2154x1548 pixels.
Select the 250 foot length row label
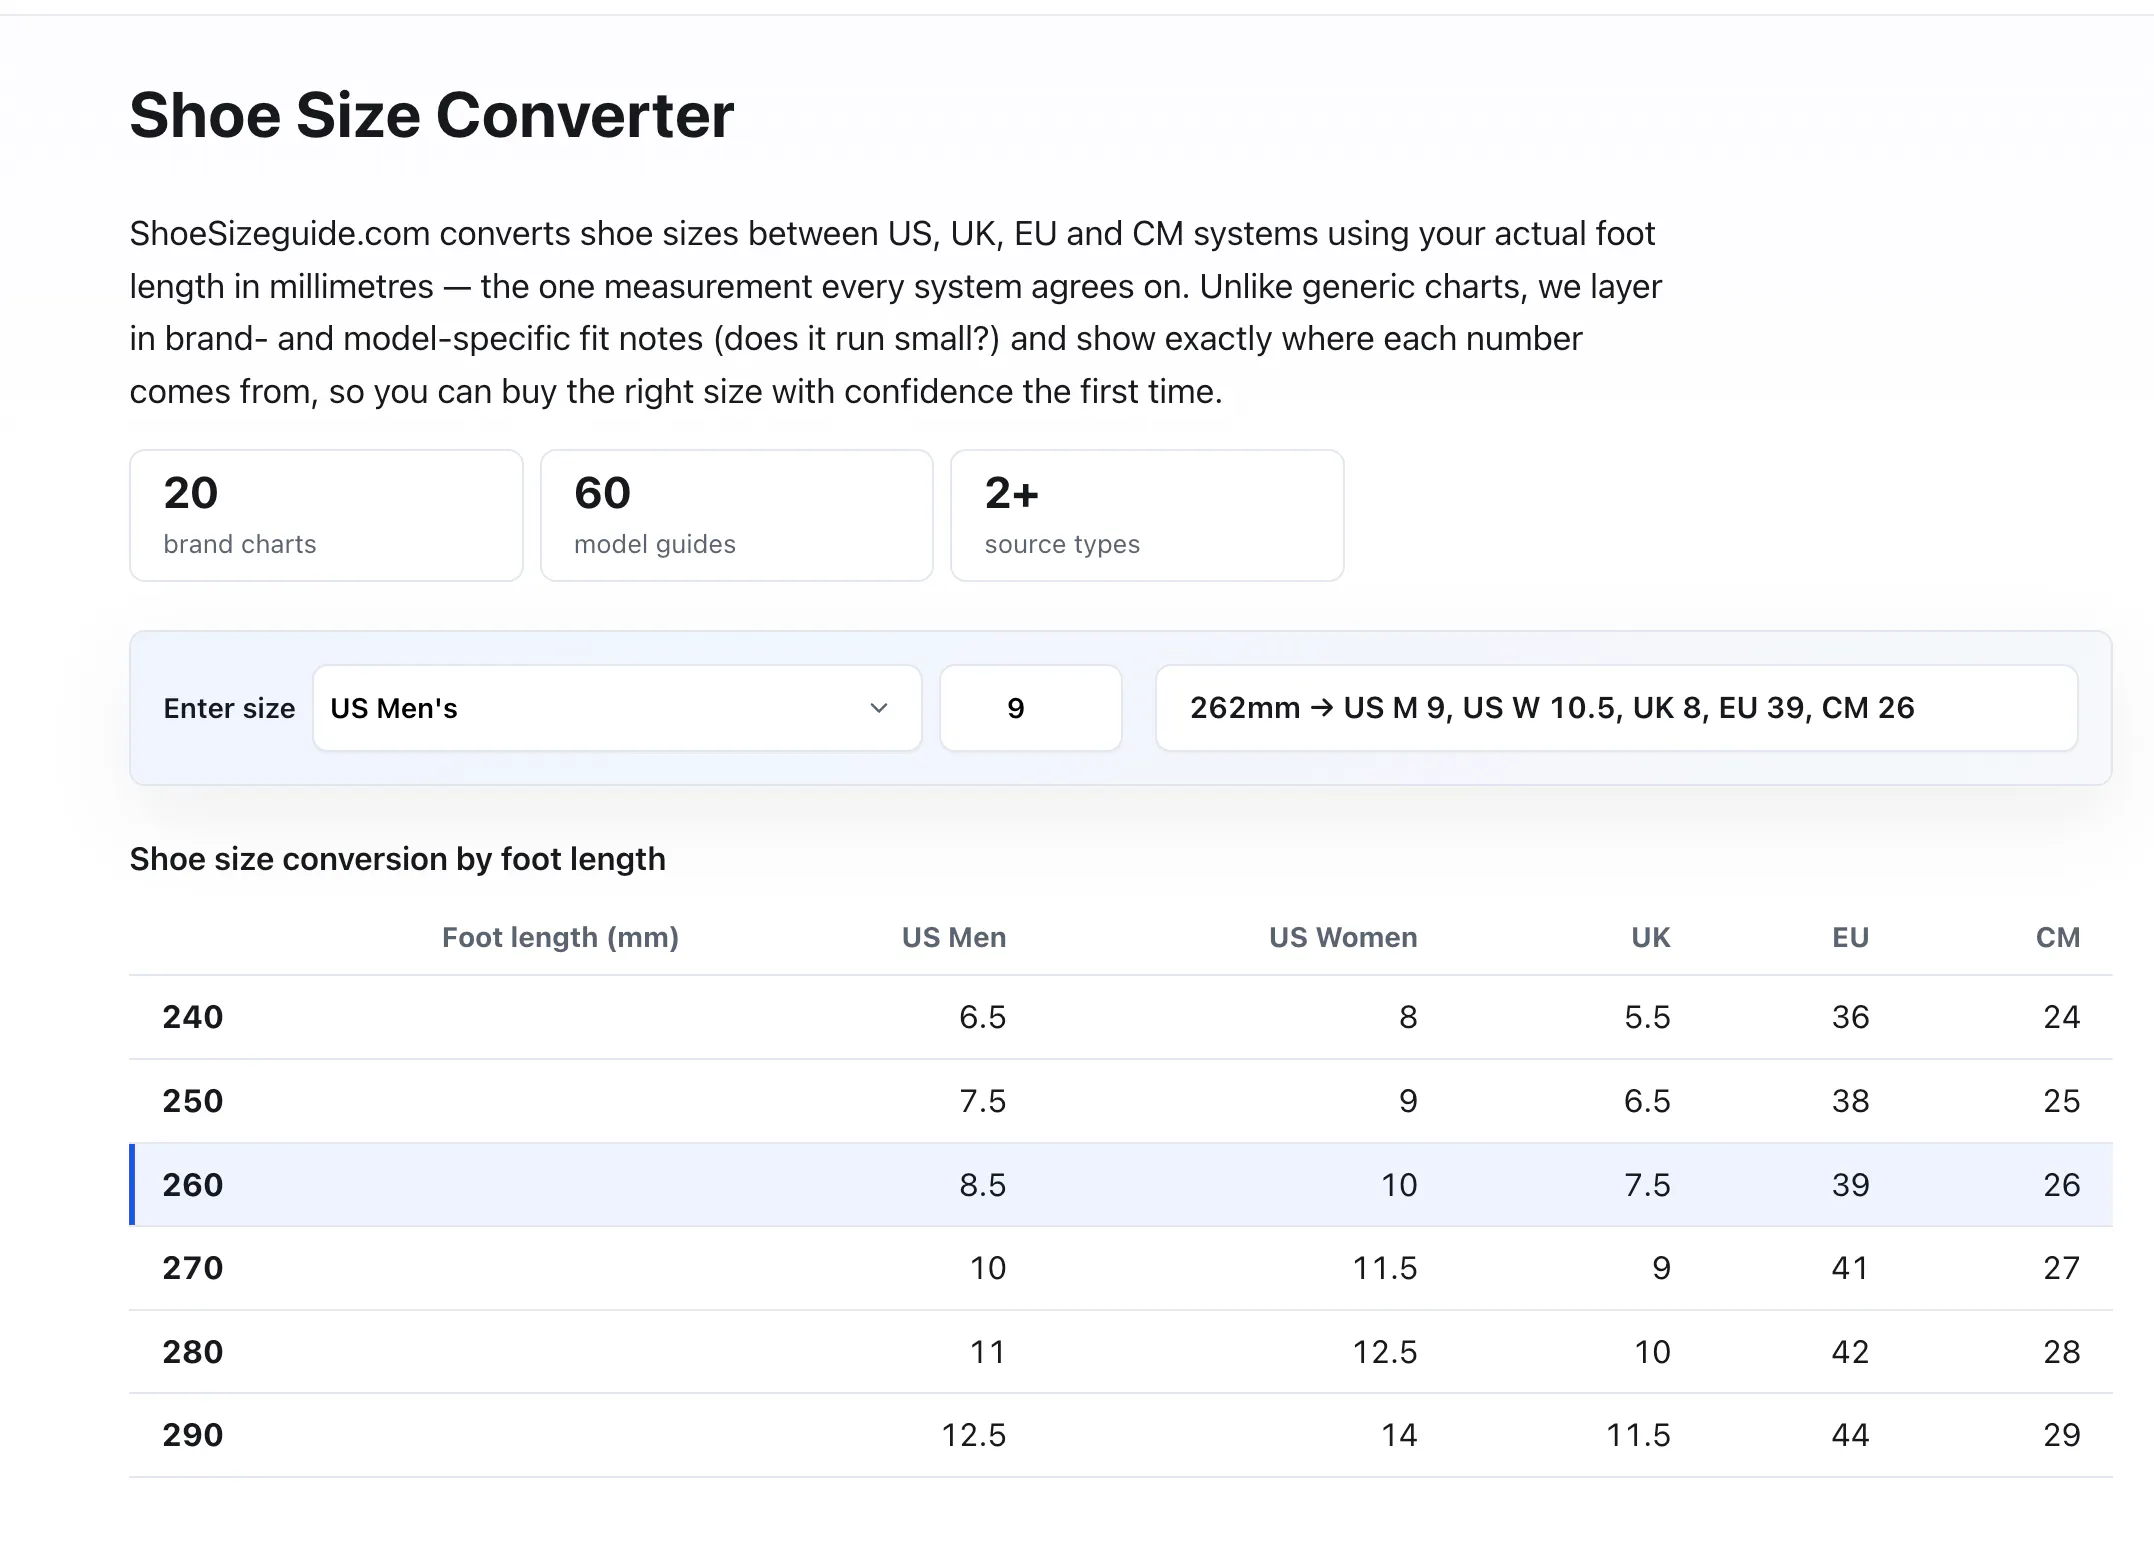[x=193, y=1101]
